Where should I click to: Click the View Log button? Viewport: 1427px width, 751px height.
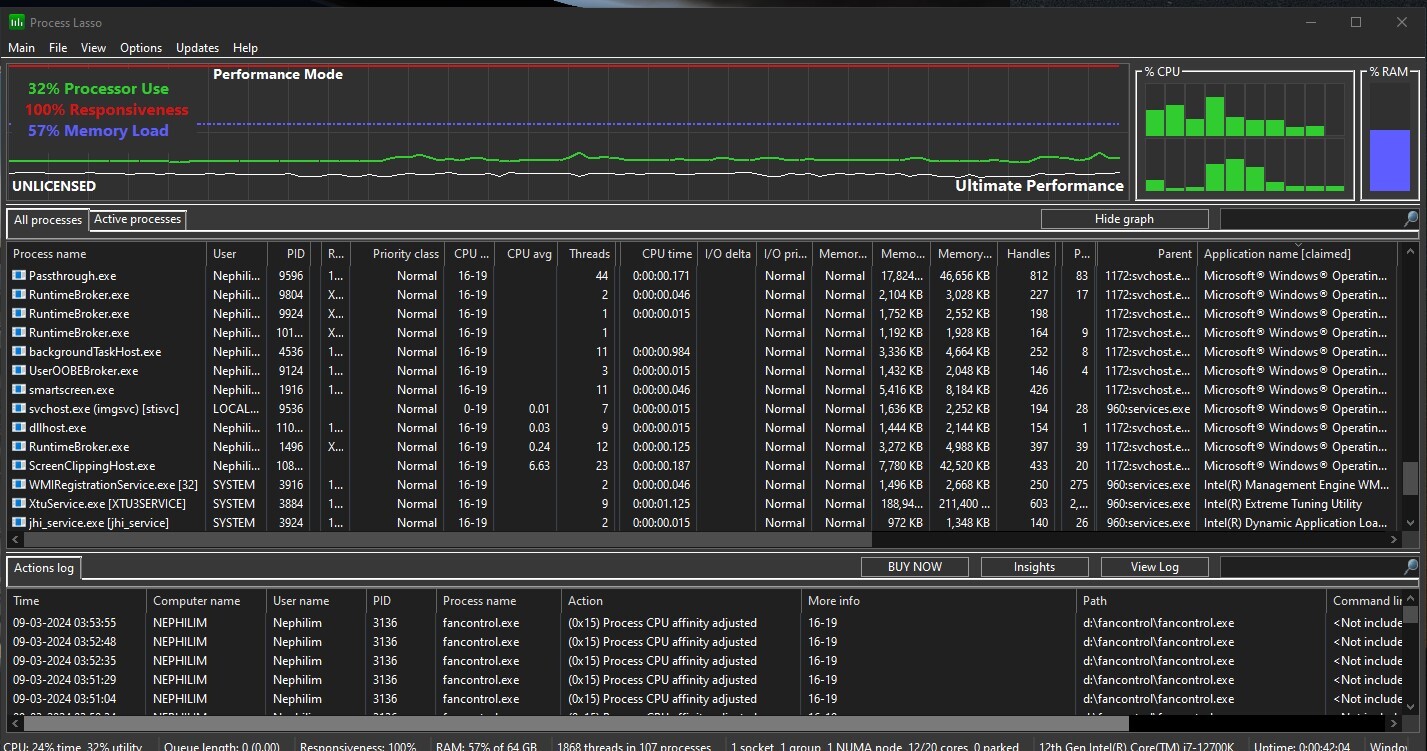tap(1154, 567)
